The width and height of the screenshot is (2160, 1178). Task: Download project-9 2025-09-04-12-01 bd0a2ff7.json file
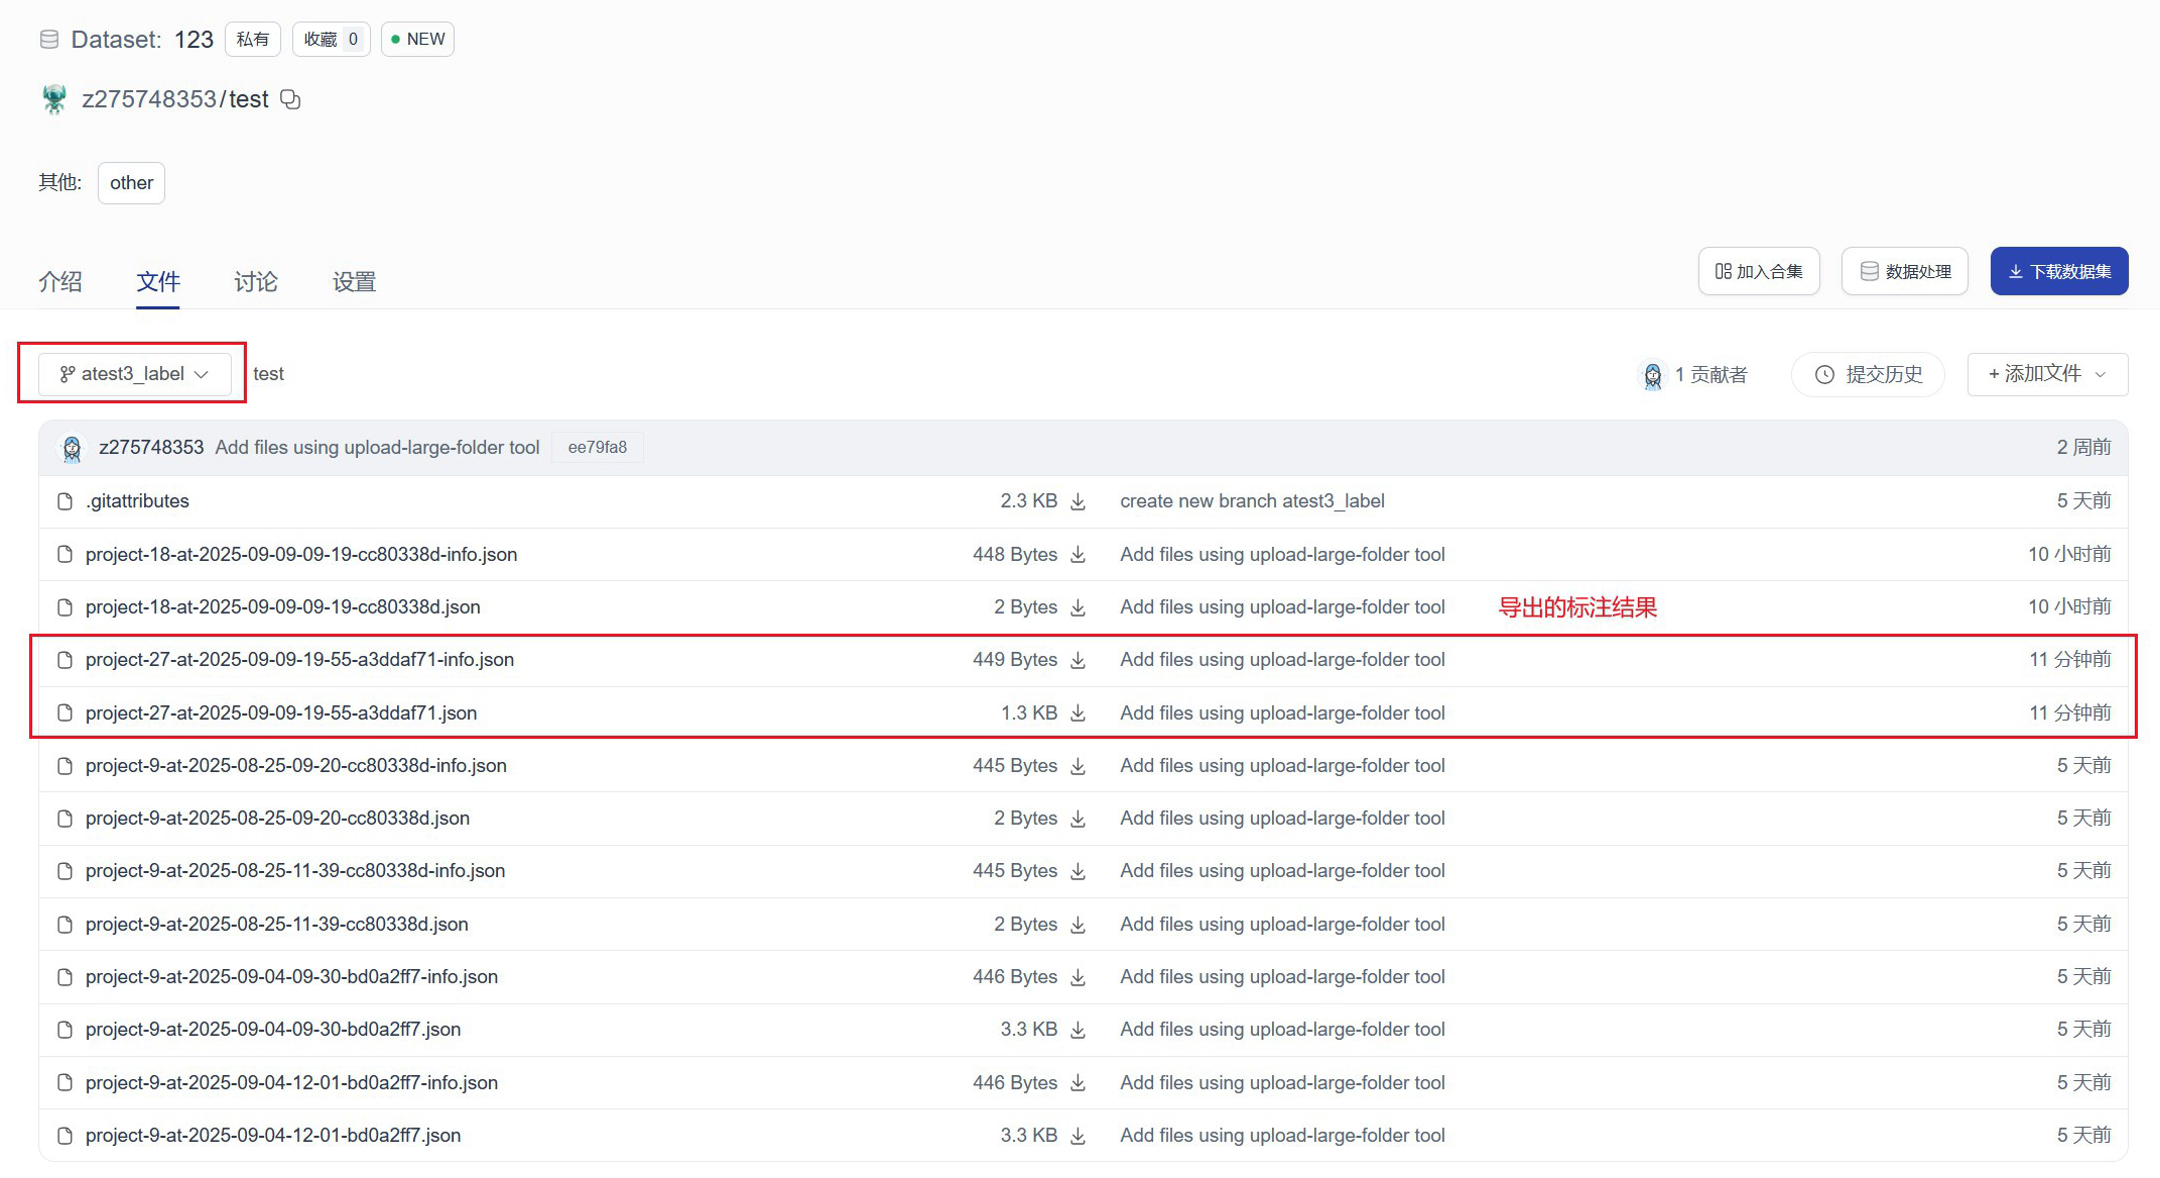tap(1078, 1135)
